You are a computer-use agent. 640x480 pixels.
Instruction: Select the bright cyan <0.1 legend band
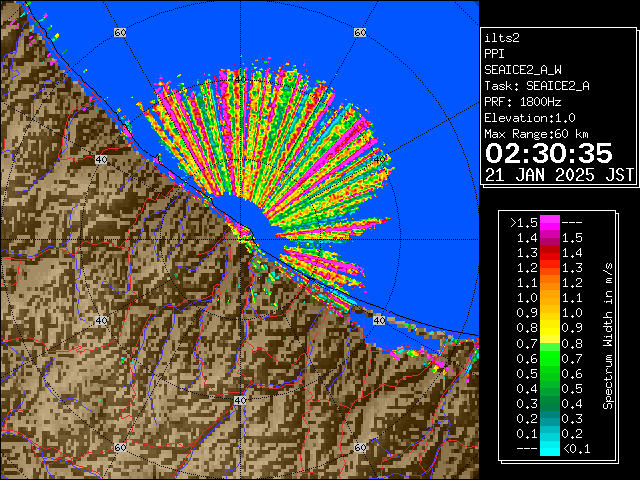550,449
